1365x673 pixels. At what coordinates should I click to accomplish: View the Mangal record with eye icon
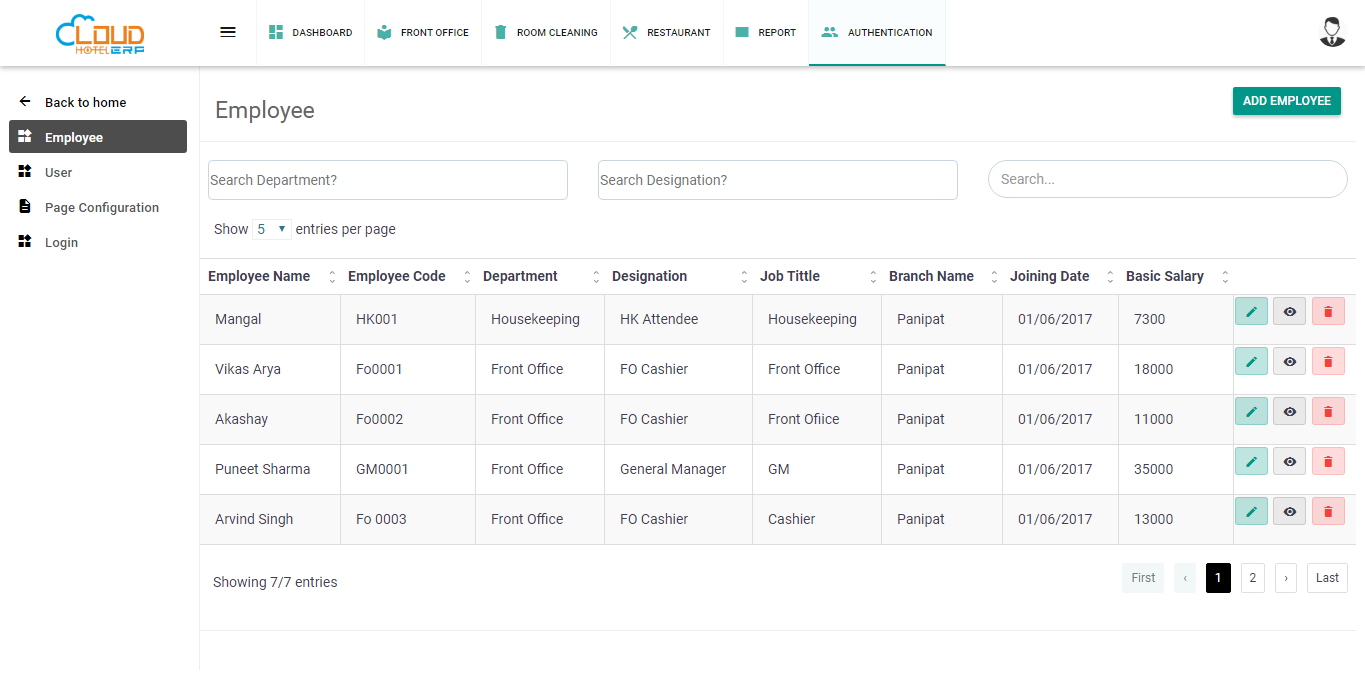tap(1289, 312)
